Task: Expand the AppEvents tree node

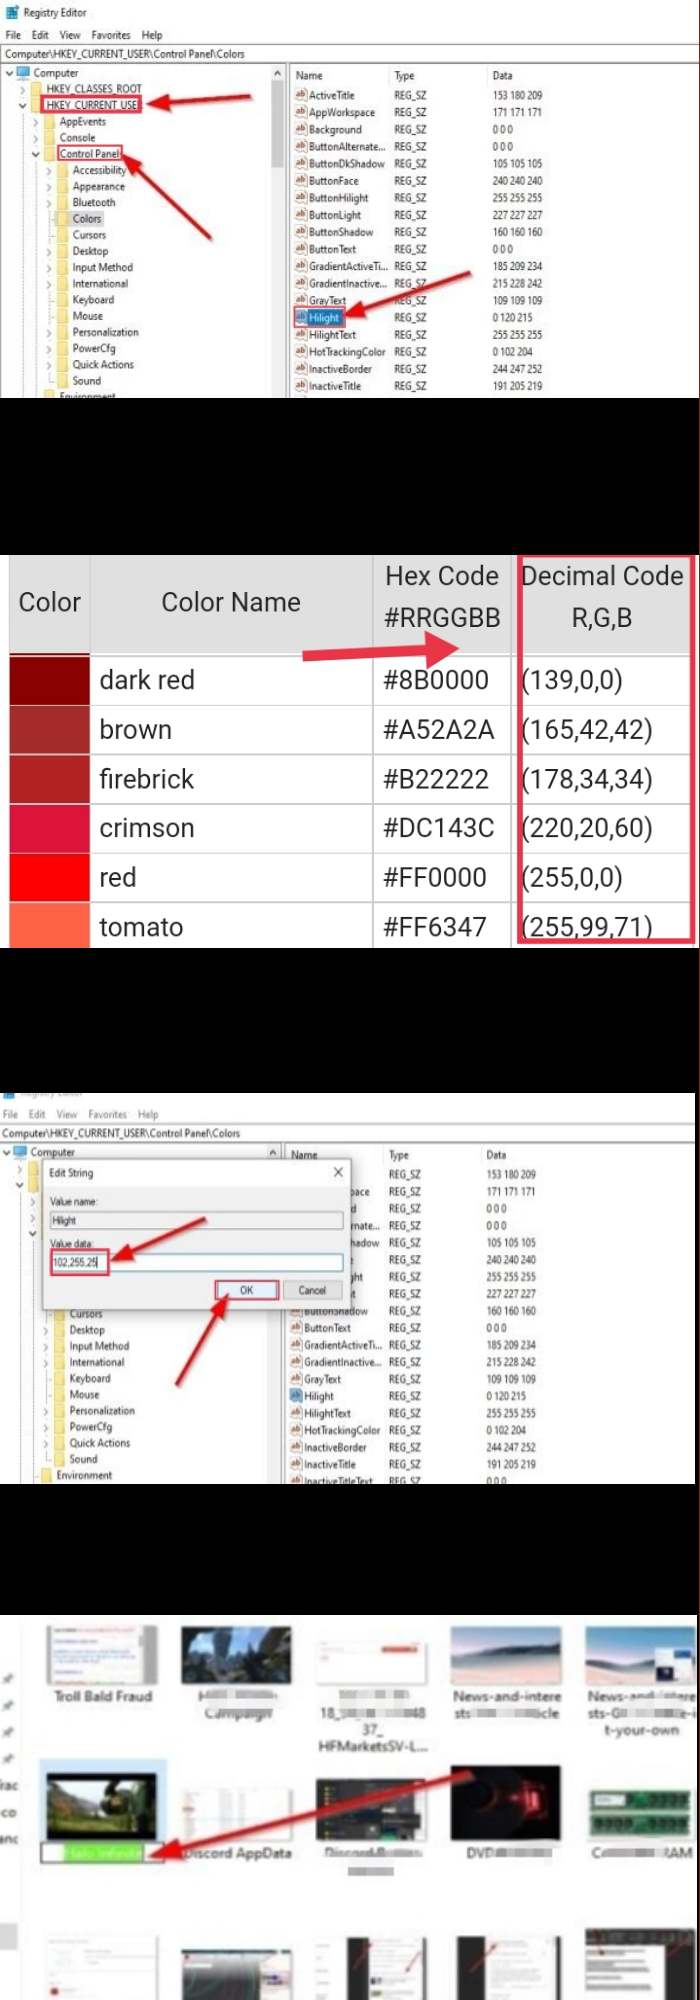Action: point(35,121)
